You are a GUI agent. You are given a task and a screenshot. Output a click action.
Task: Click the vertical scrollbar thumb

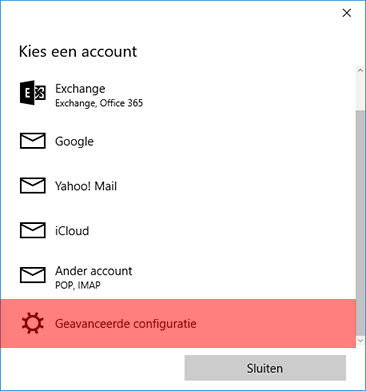click(x=360, y=222)
